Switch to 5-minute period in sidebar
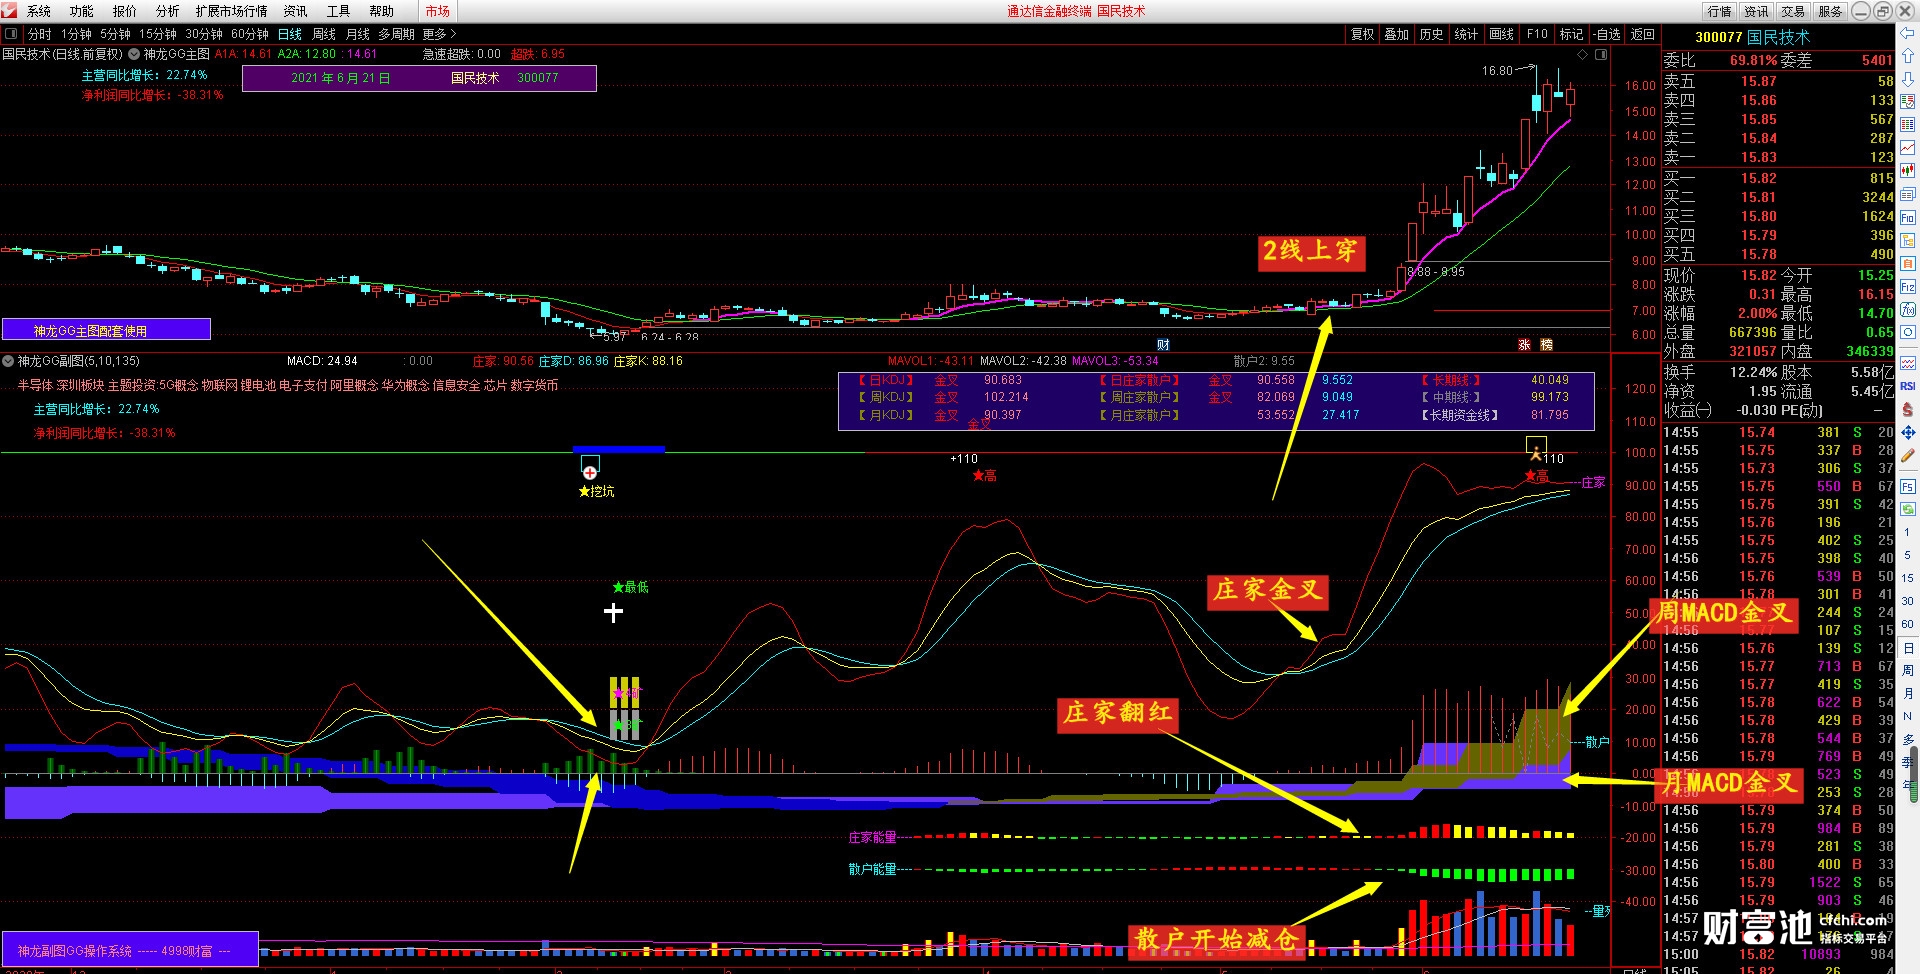Image resolution: width=1920 pixels, height=974 pixels. (x=1907, y=555)
